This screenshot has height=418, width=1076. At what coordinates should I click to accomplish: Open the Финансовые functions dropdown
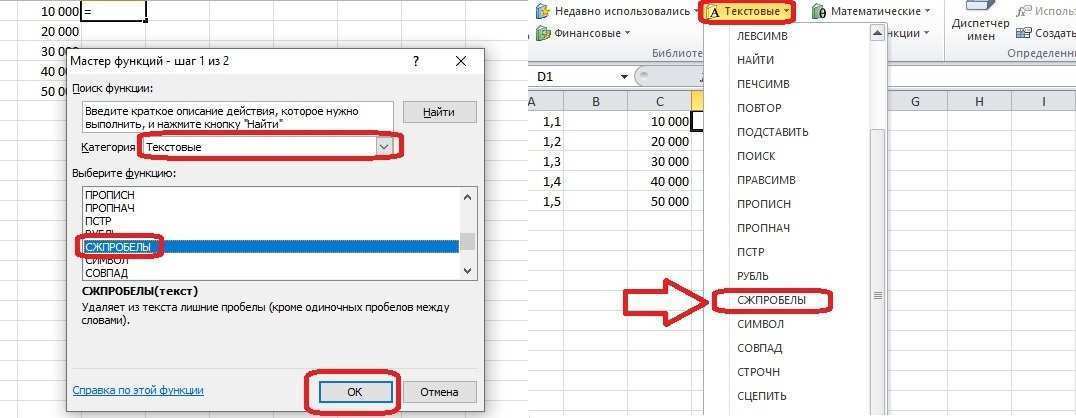pos(583,33)
